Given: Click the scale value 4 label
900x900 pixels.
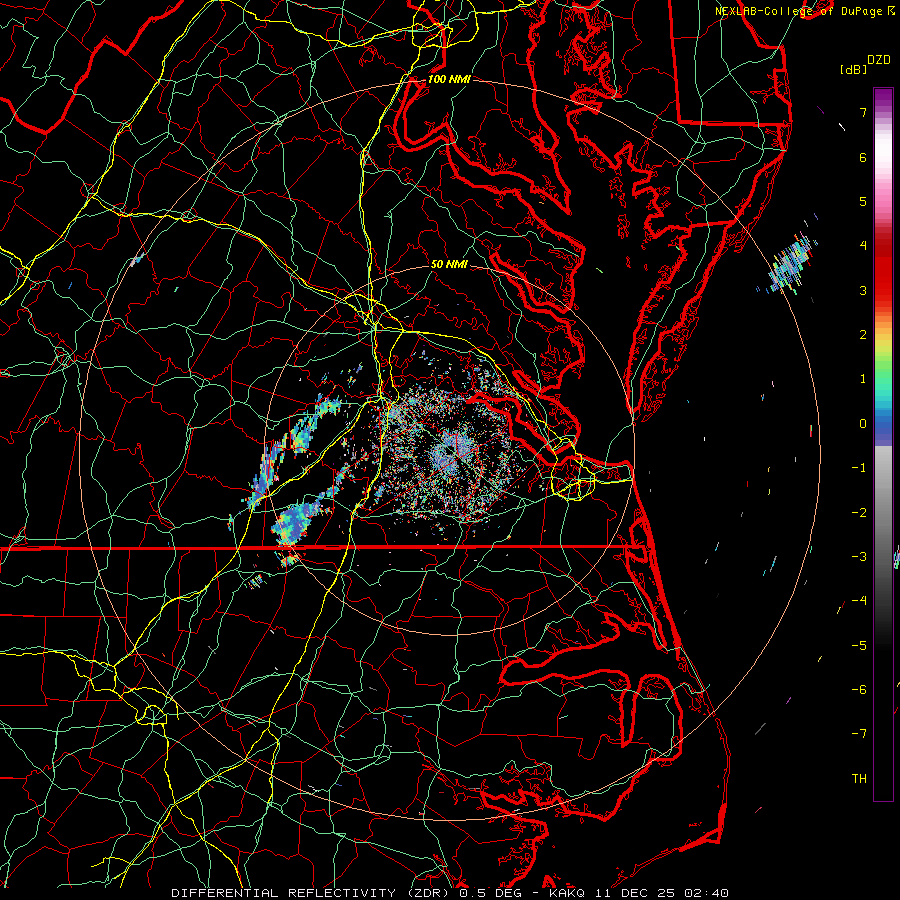Looking at the screenshot, I should (863, 246).
